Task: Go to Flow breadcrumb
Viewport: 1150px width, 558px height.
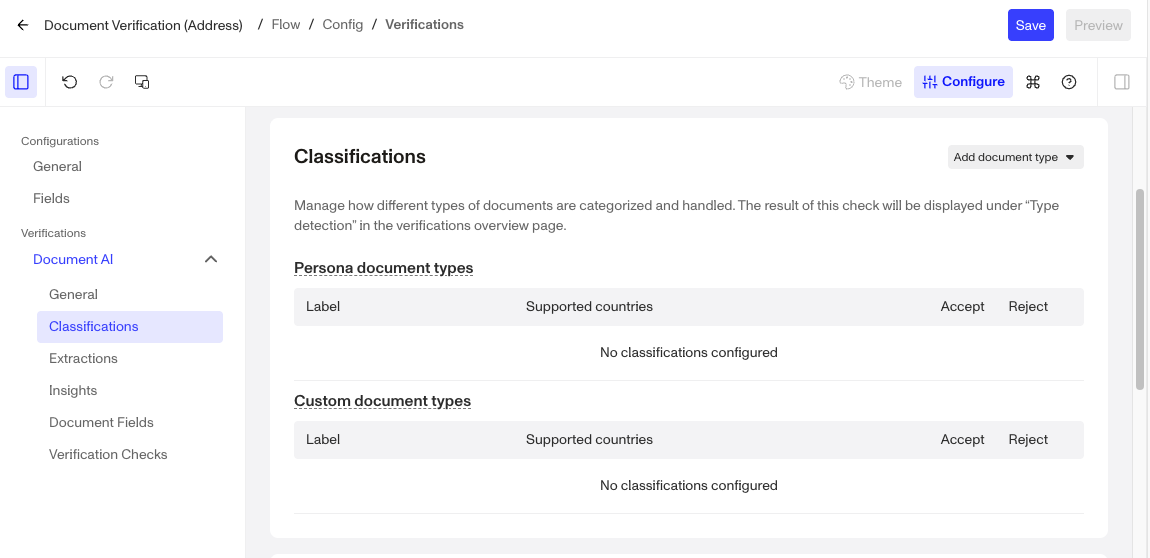Action: tap(285, 25)
